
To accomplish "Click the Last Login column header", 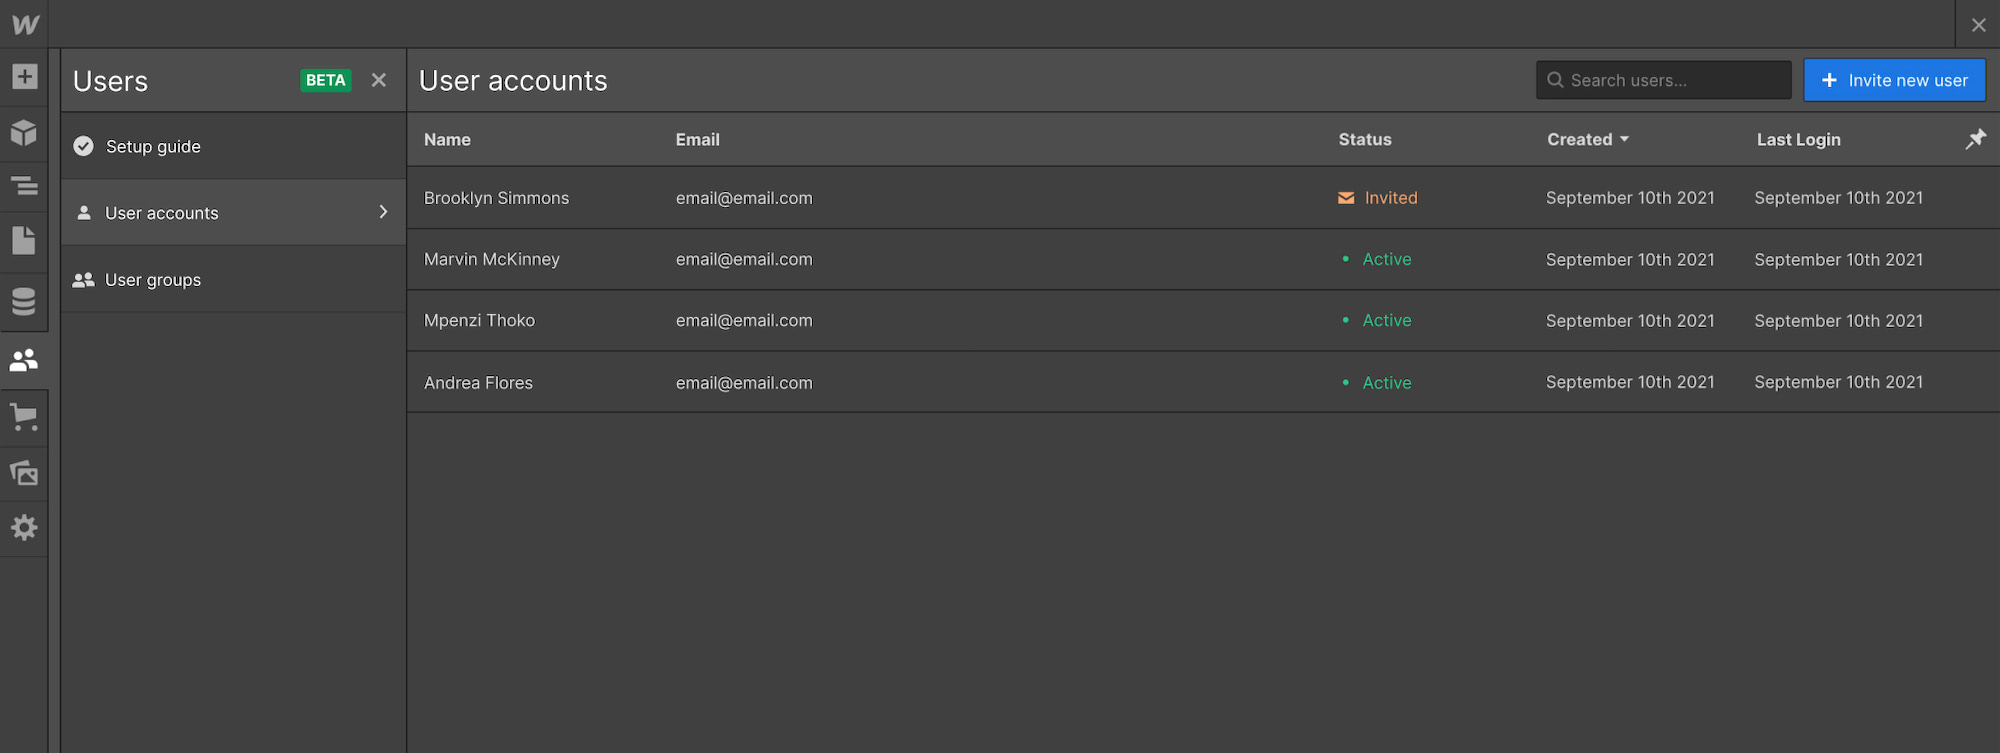I will pyautogui.click(x=1798, y=139).
